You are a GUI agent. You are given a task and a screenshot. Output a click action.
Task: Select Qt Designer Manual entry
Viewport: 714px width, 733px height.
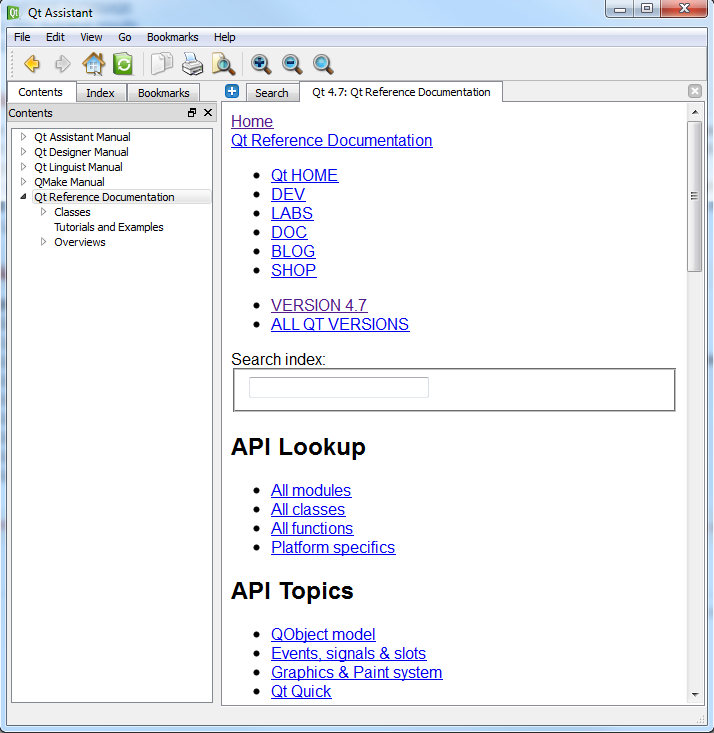pos(81,152)
